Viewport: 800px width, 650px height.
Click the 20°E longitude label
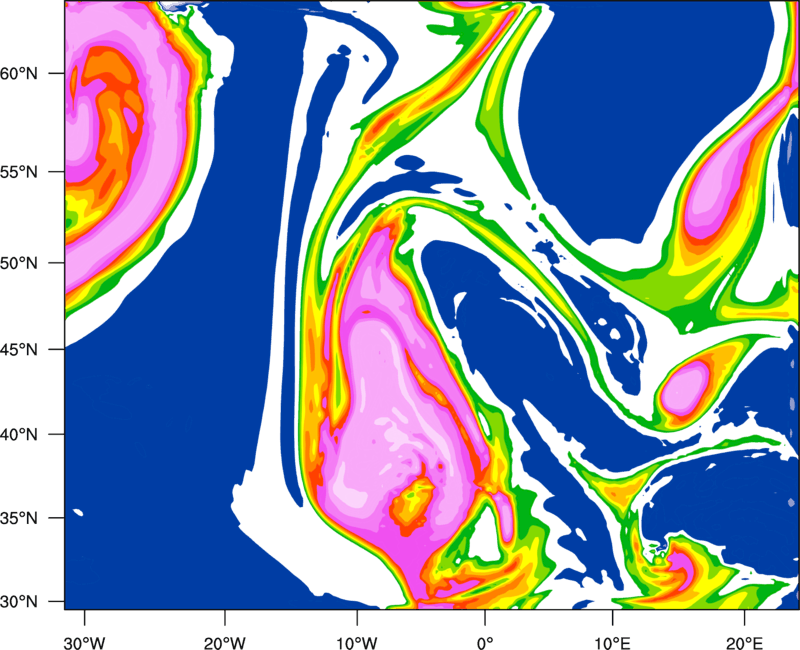tap(744, 643)
